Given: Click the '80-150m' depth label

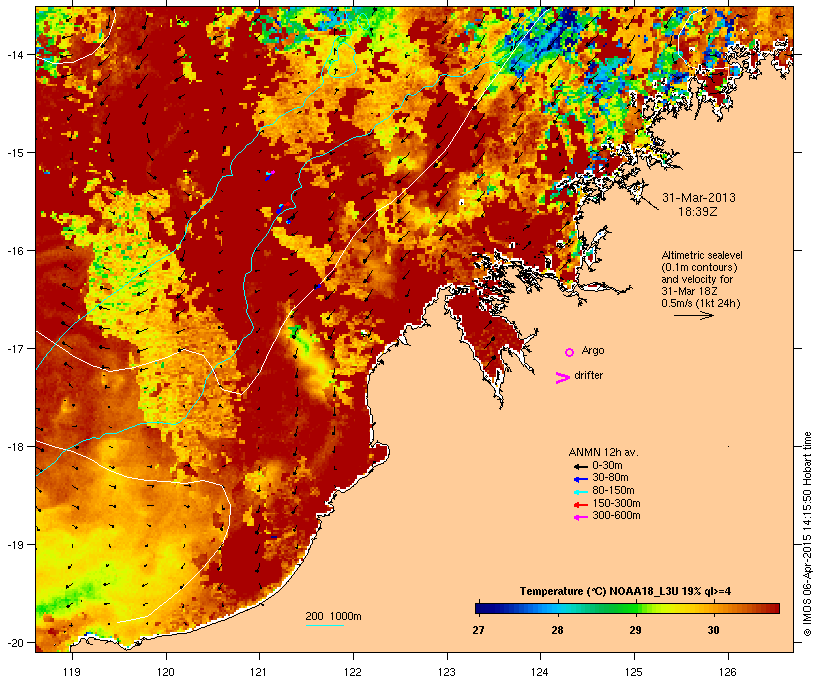Looking at the screenshot, I should pyautogui.click(x=613, y=491).
